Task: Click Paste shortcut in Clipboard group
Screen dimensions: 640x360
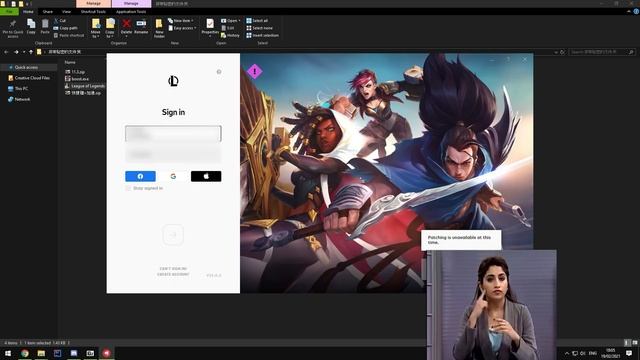Action: point(69,36)
